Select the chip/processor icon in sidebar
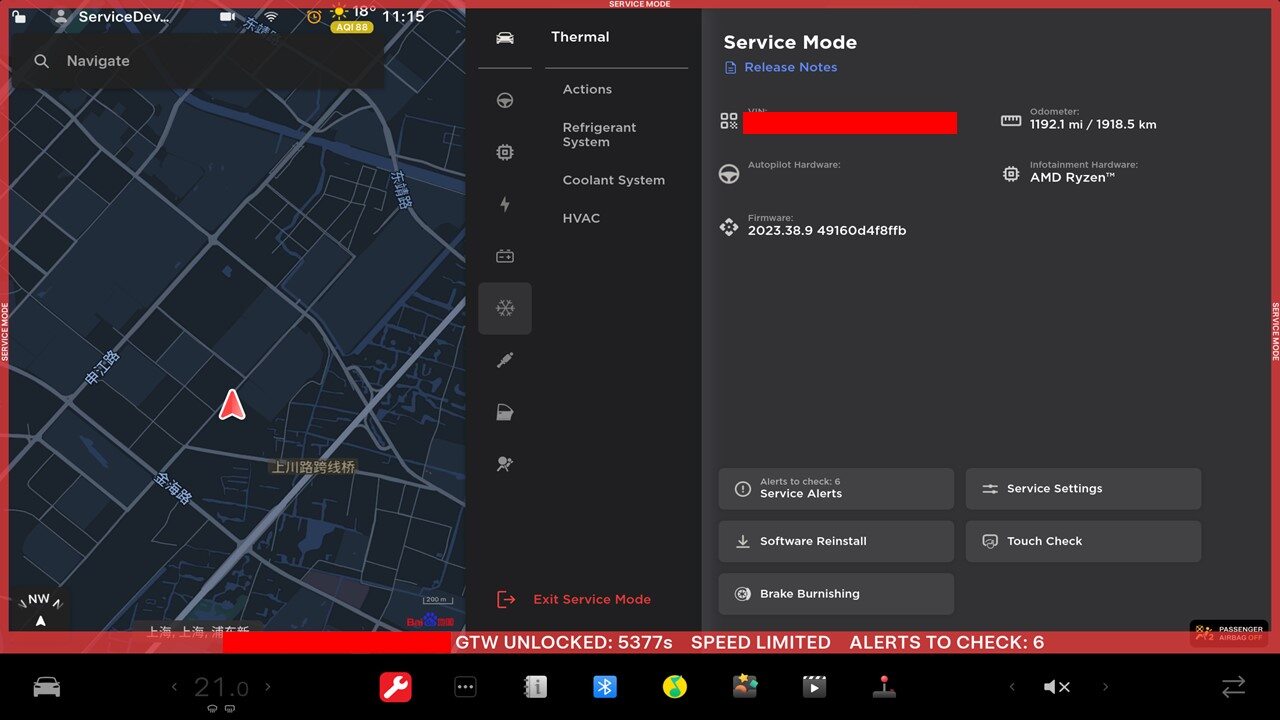Viewport: 1280px width, 720px height. click(x=505, y=153)
